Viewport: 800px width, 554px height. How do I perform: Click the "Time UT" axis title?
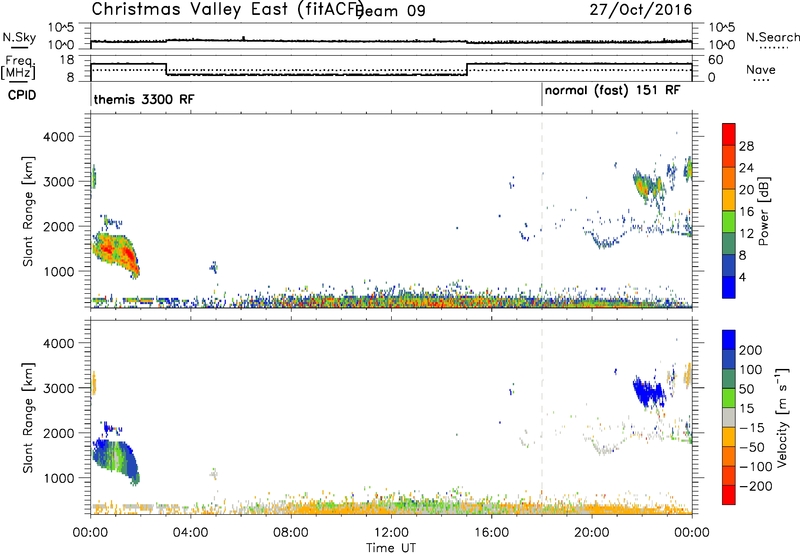point(391,548)
